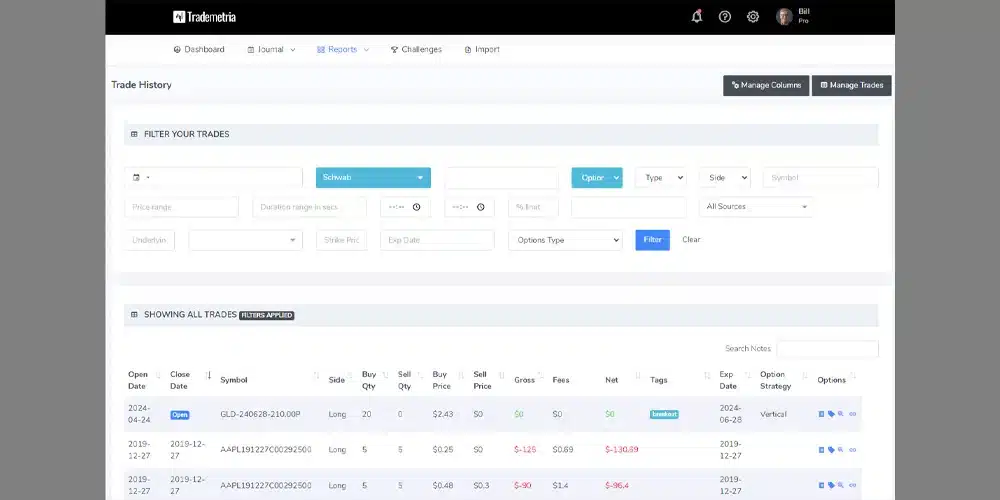Click the tag icon in the $-96.4 trade row
The image size is (1000, 500).
click(x=831, y=485)
